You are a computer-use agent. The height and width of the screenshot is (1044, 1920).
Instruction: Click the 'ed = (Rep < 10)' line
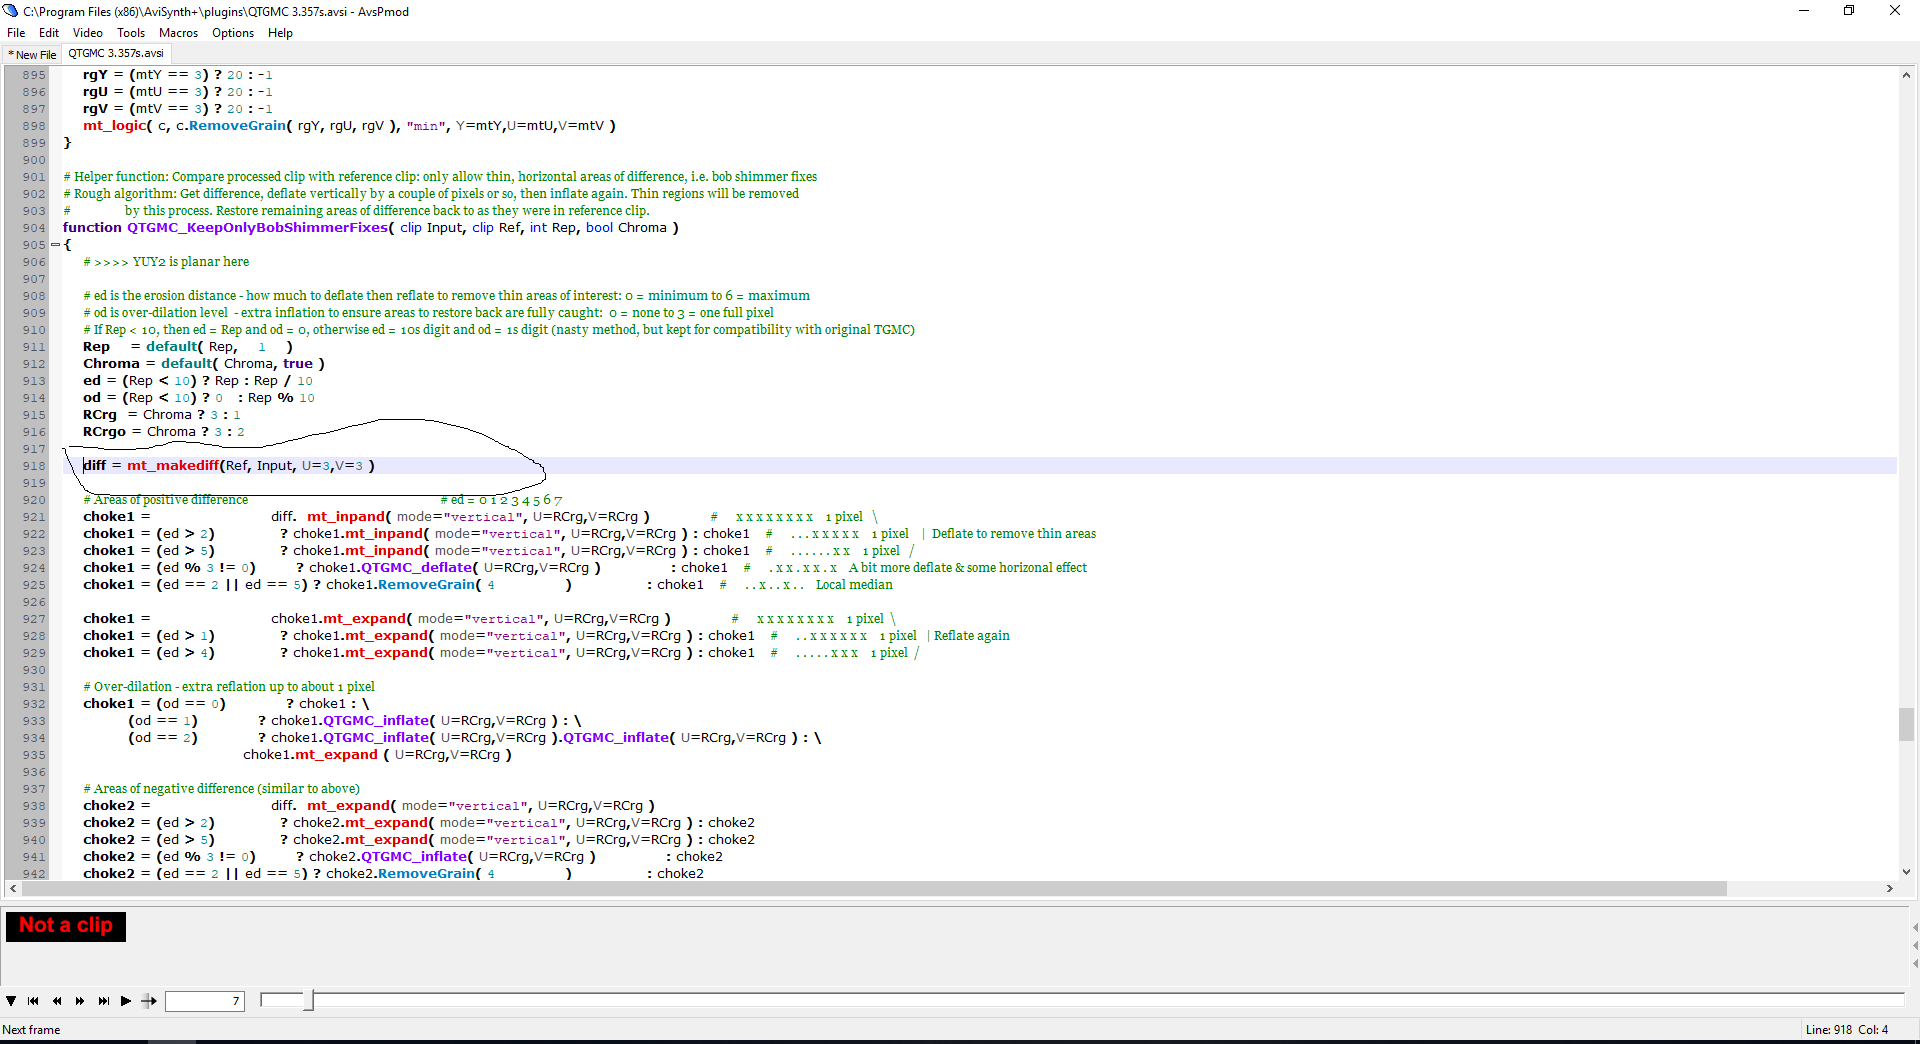[198, 381]
